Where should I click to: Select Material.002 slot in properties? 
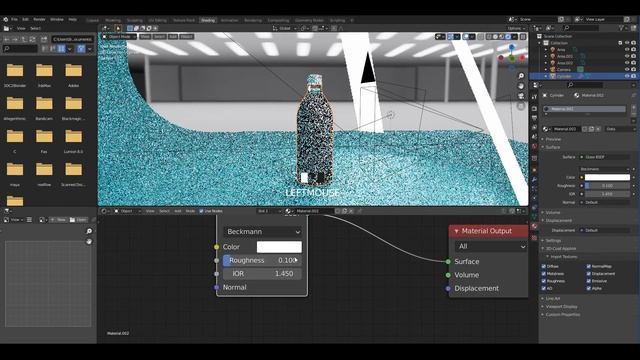point(584,109)
